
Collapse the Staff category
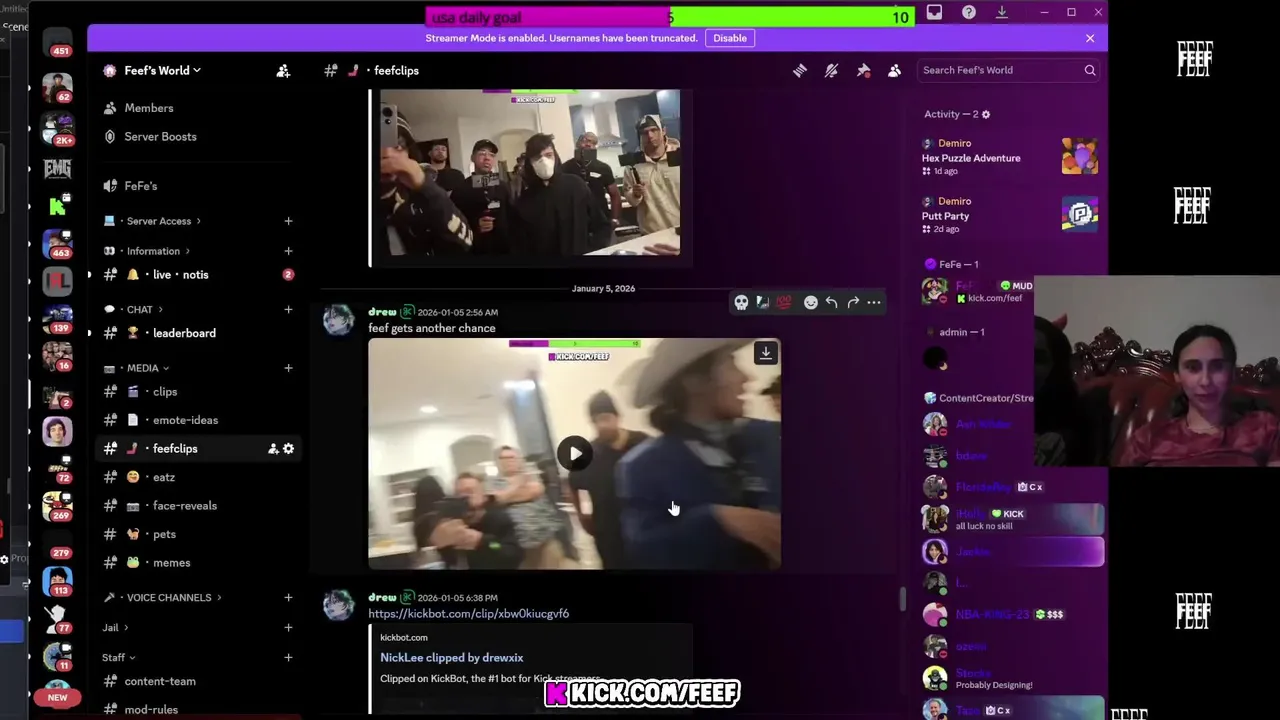(118, 658)
